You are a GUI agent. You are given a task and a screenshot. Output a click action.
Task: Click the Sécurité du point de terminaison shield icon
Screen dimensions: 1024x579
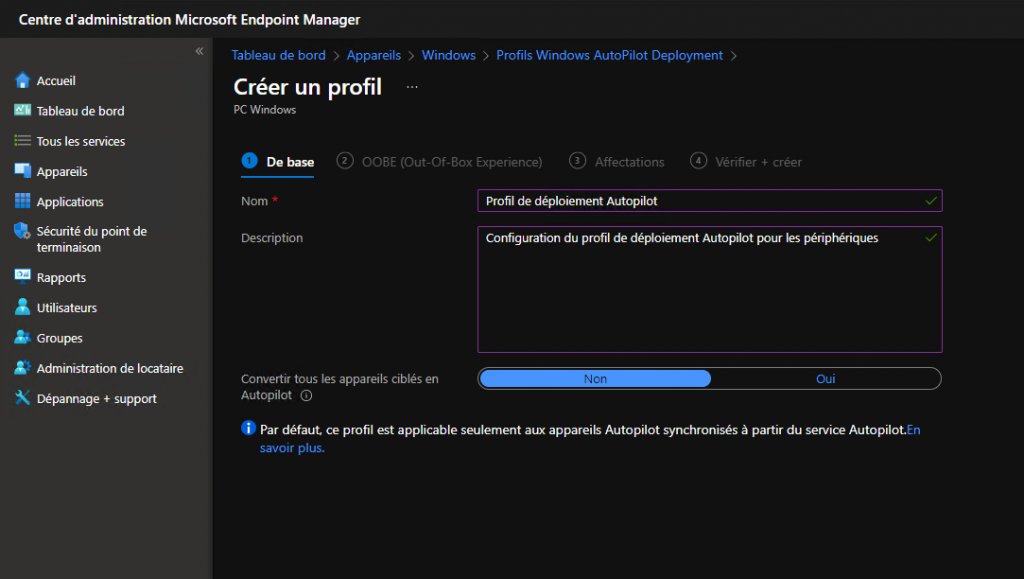(x=22, y=231)
